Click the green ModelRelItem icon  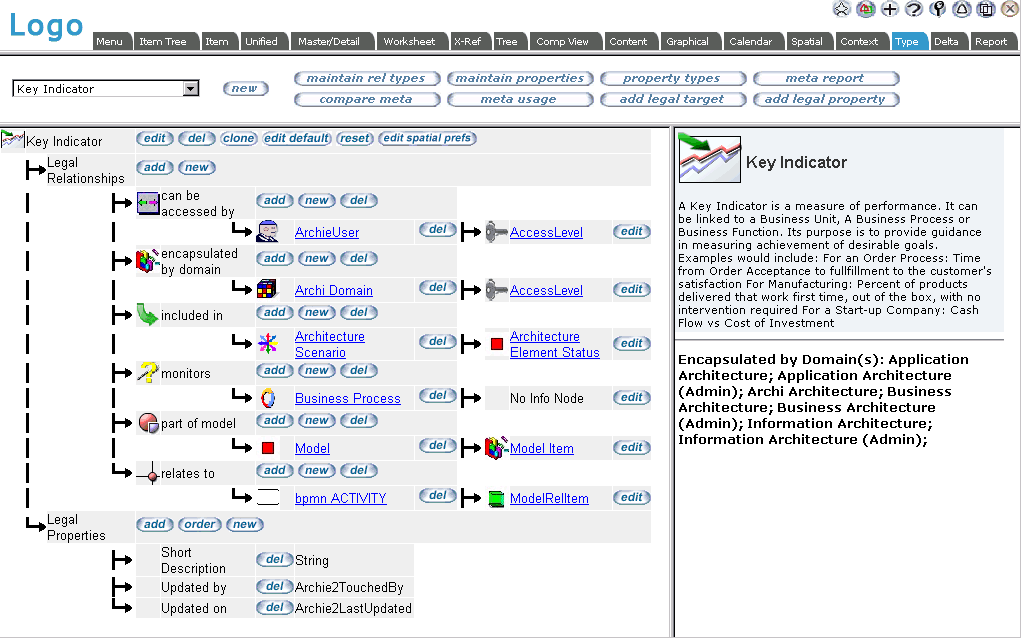click(496, 498)
